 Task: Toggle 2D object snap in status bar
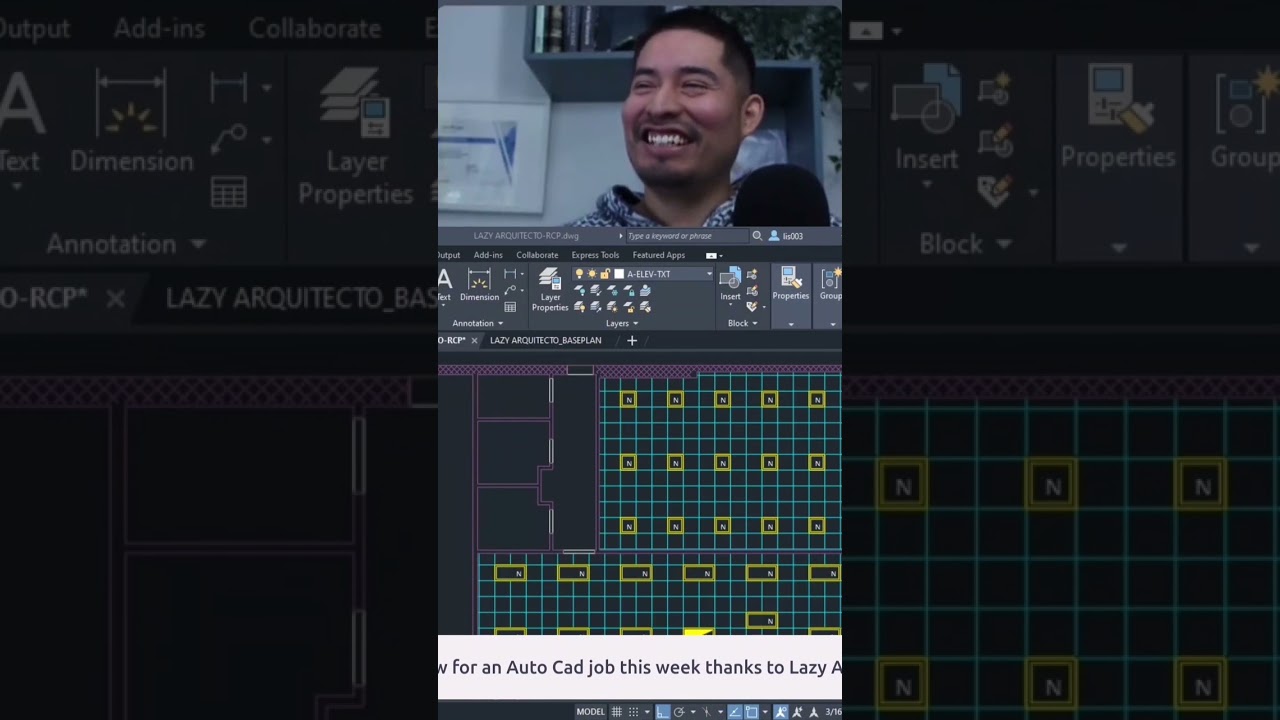pyautogui.click(x=751, y=712)
